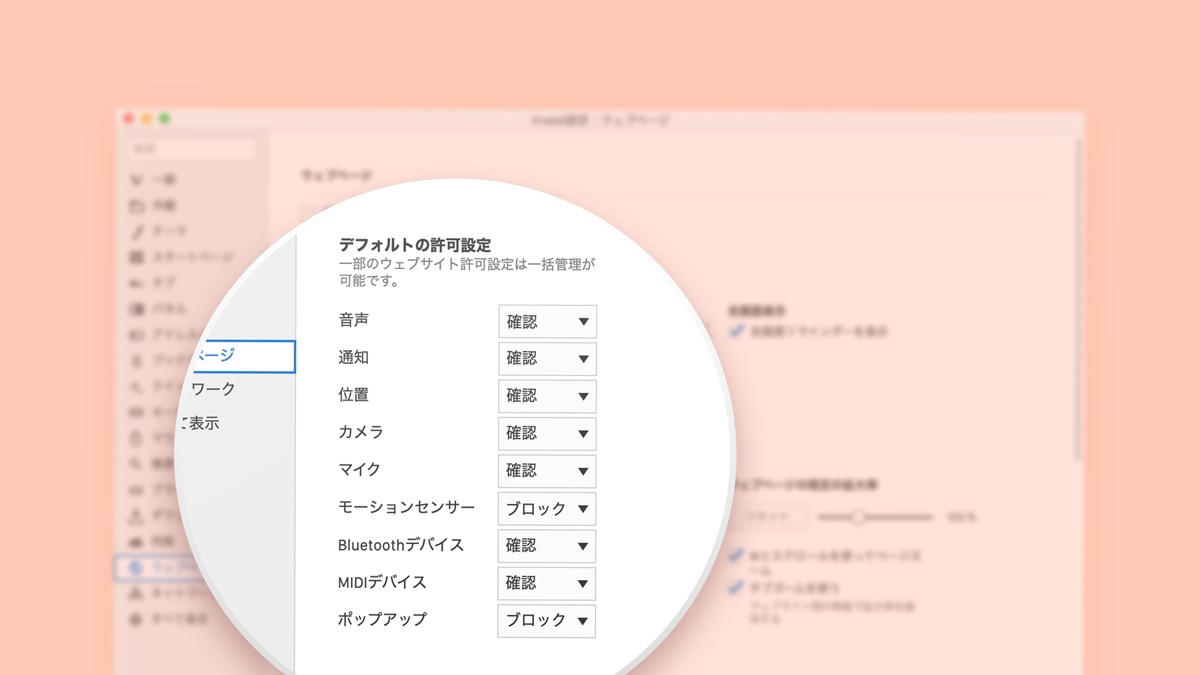Toggle the scroll-to-zoom checkbox under the slider
The image size is (1200, 675).
(x=737, y=555)
